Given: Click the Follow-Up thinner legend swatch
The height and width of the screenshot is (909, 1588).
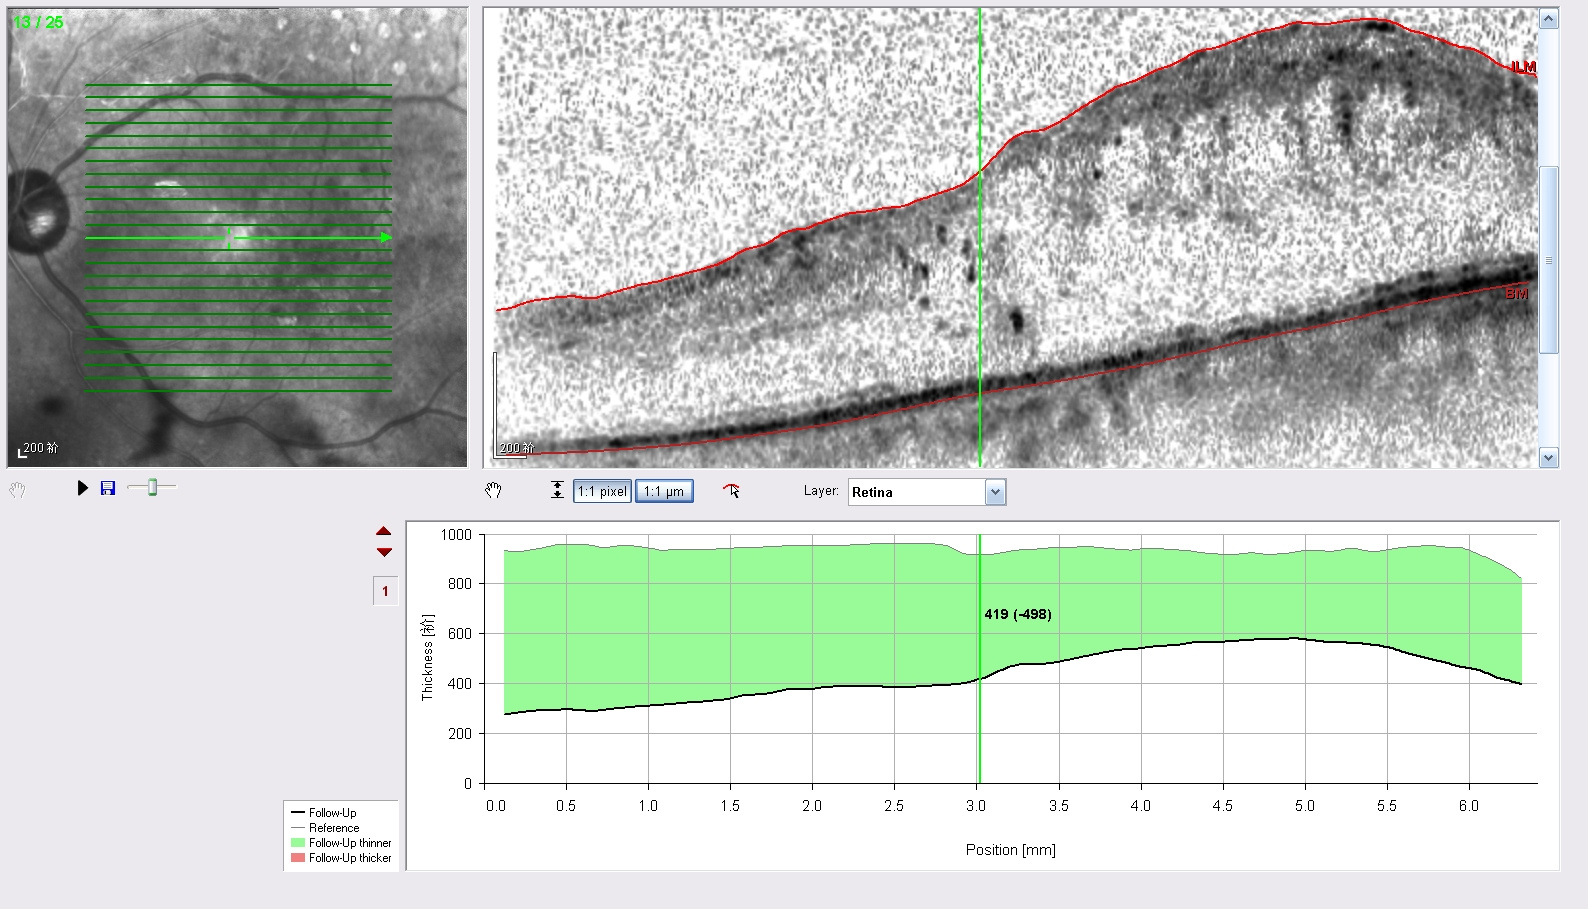Looking at the screenshot, I should point(298,843).
